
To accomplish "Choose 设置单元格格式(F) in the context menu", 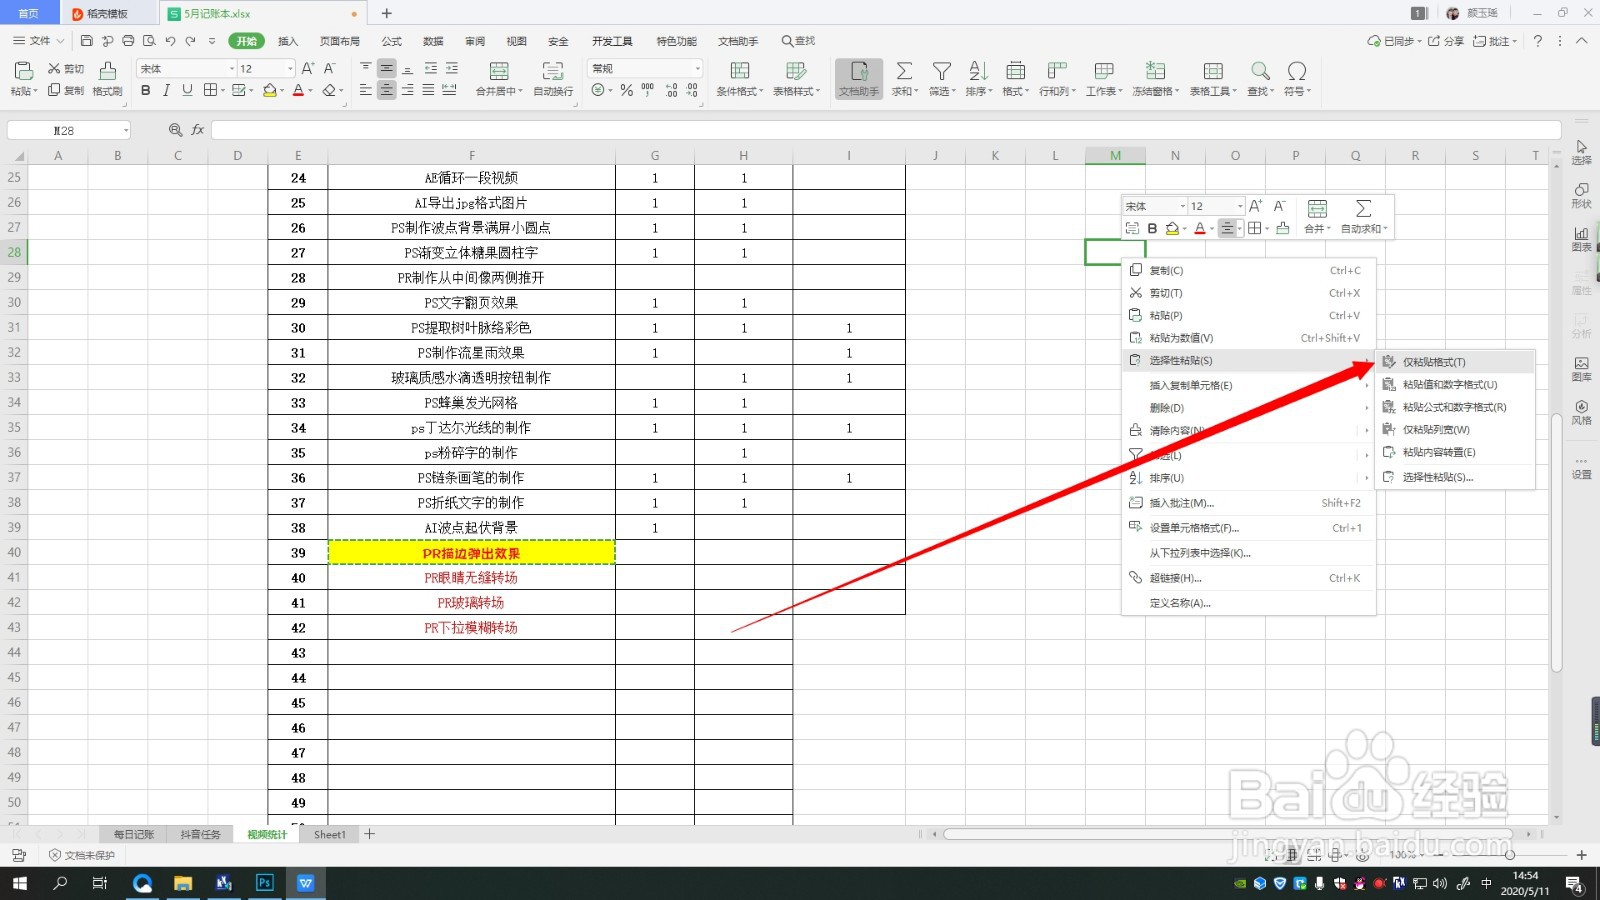I will point(1248,528).
